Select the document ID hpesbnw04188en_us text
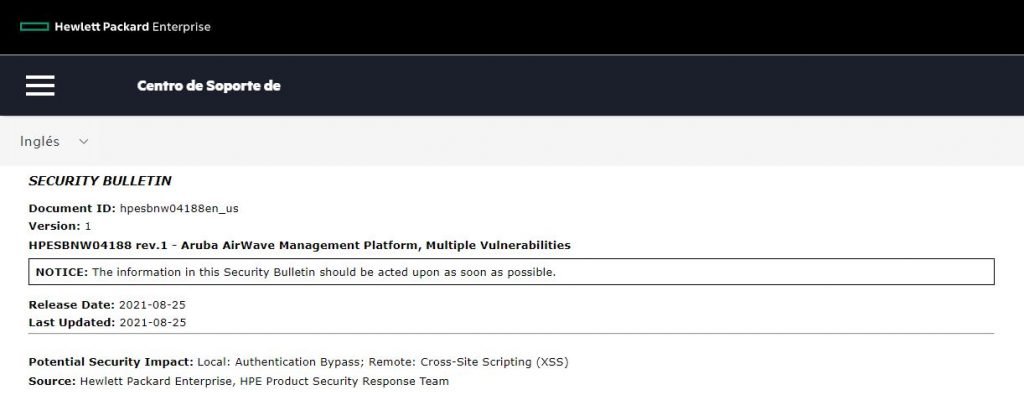1024x395 pixels. pos(179,209)
